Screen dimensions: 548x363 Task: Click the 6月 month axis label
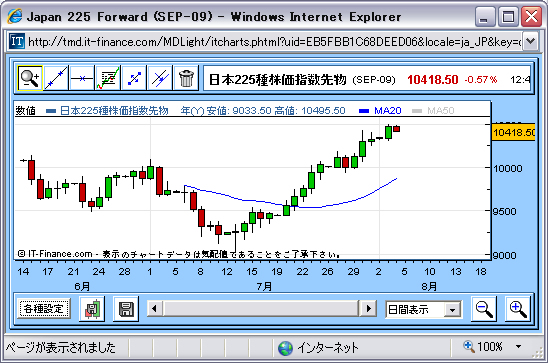(82, 286)
